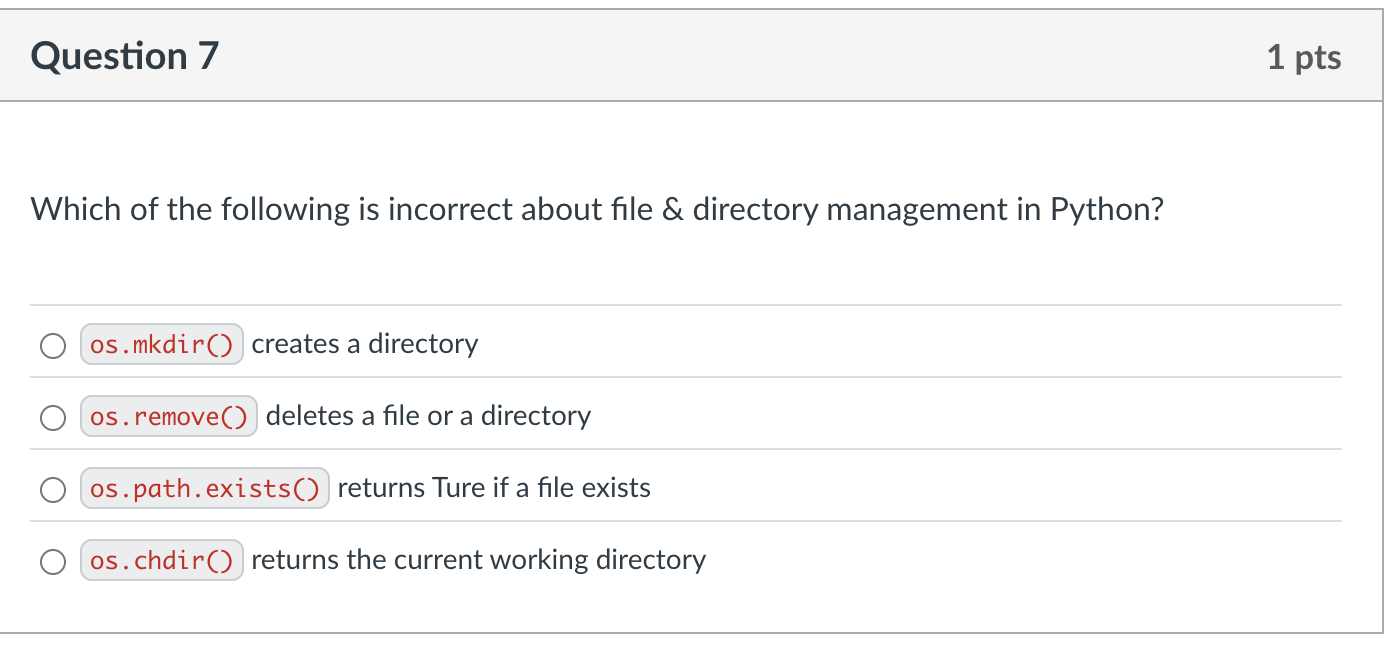Click the misspelled word "Ture"
Screen dimensions: 1392x648
click(x=458, y=488)
